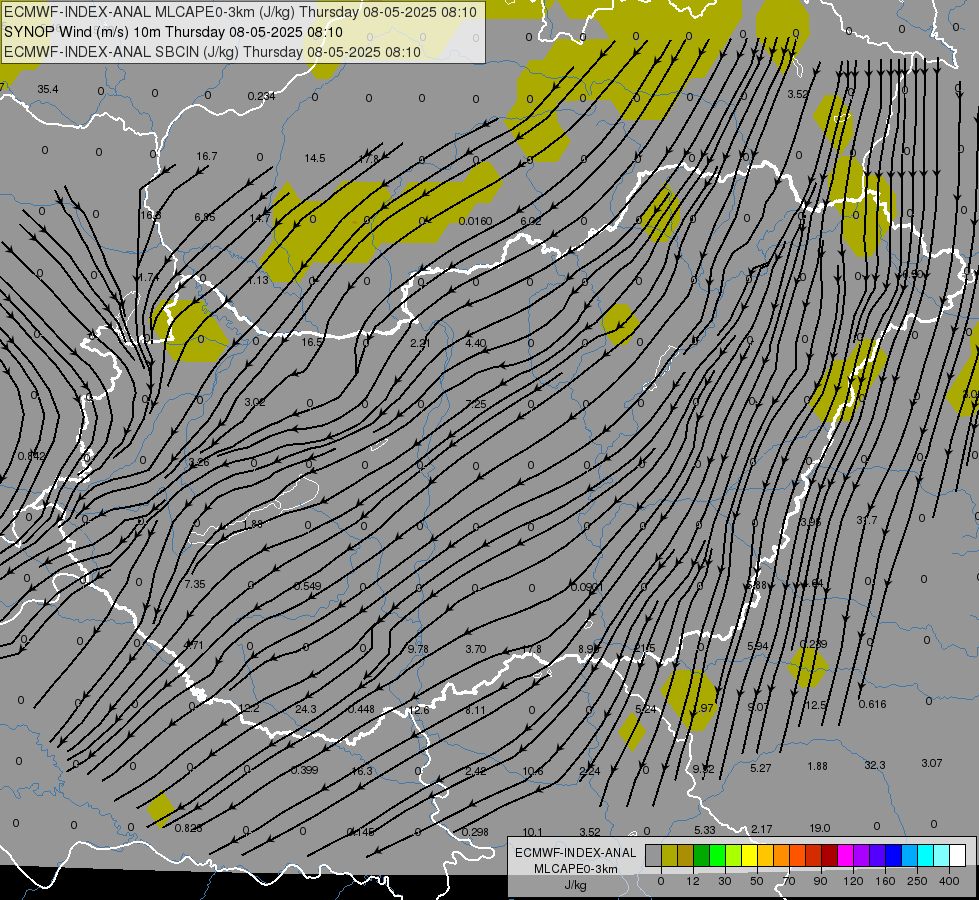
Task: Select the white legend swatch above 400
Action: click(x=957, y=855)
